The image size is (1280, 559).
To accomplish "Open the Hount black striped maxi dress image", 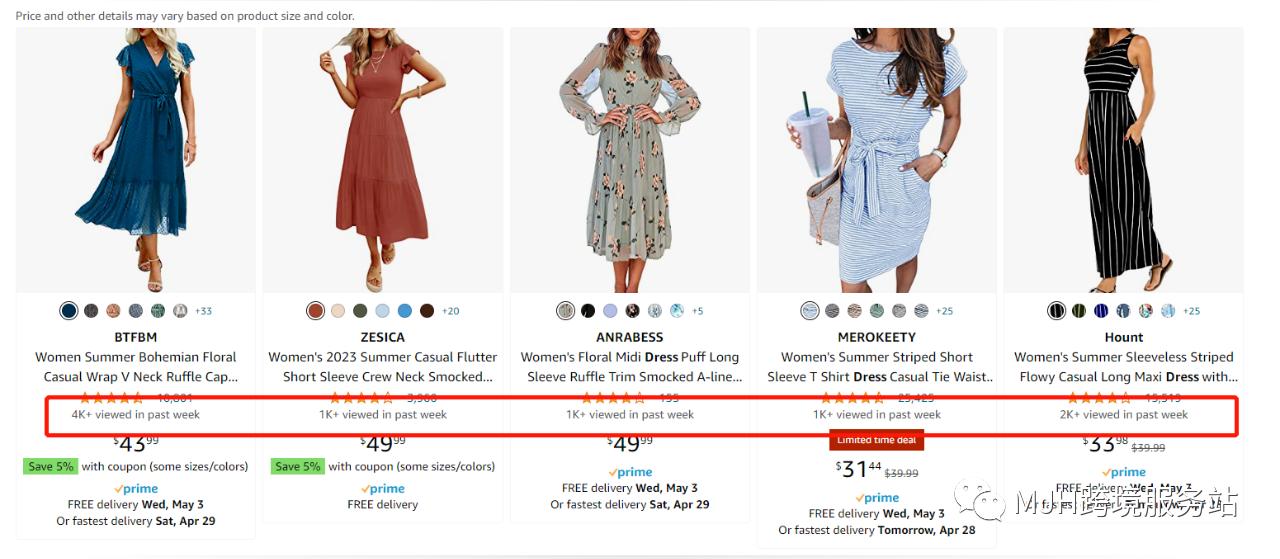I will 1123,160.
